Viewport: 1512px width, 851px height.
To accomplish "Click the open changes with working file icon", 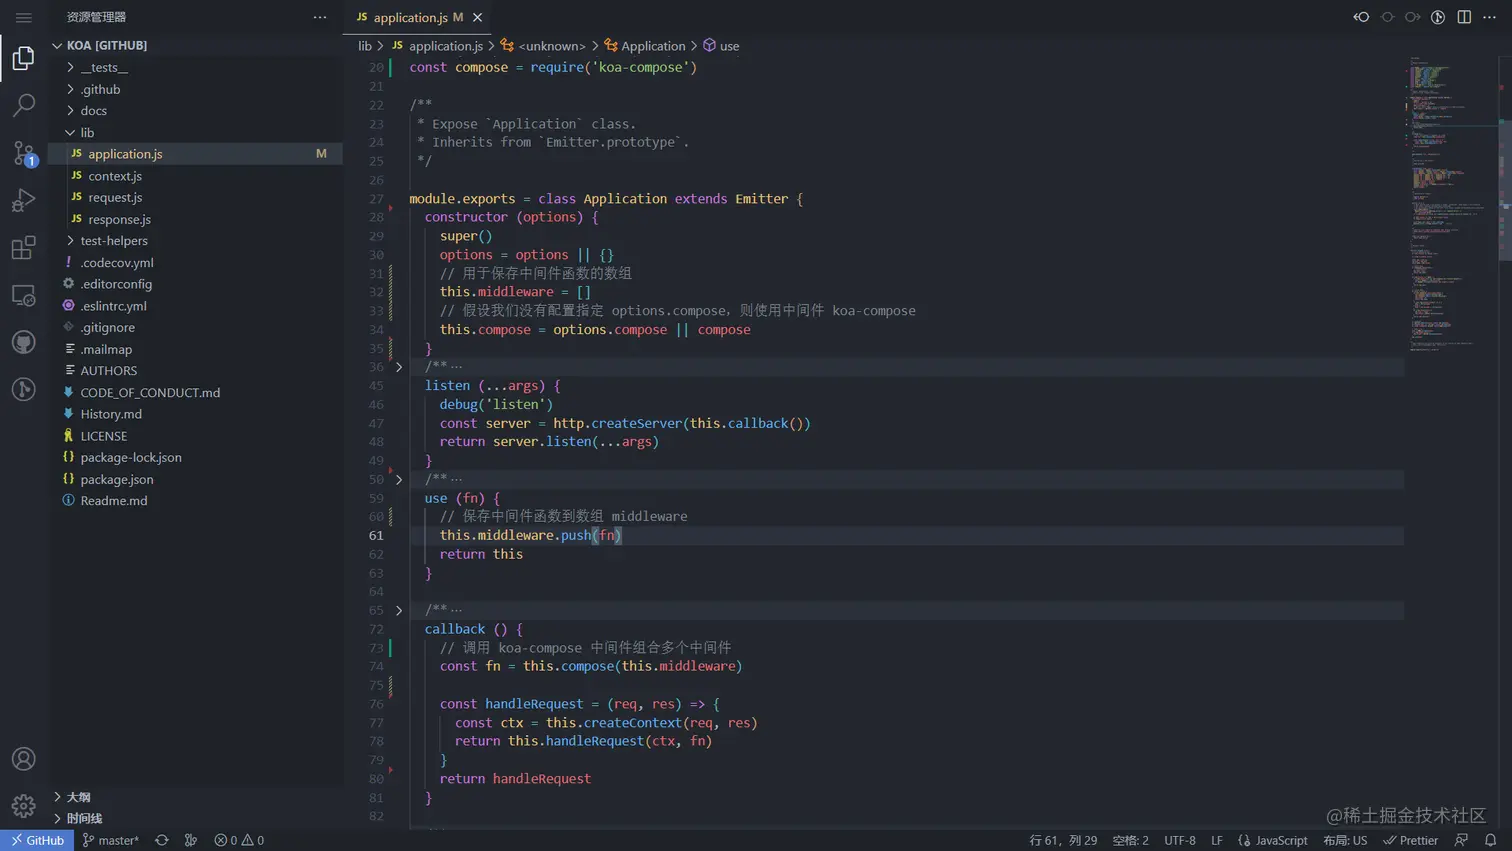I will (x=1387, y=17).
